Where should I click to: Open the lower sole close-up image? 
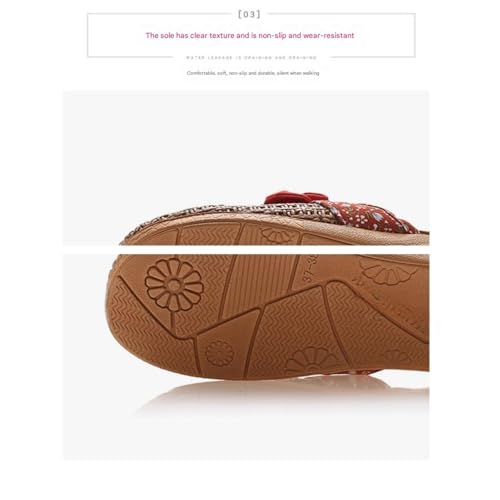[x=246, y=357]
